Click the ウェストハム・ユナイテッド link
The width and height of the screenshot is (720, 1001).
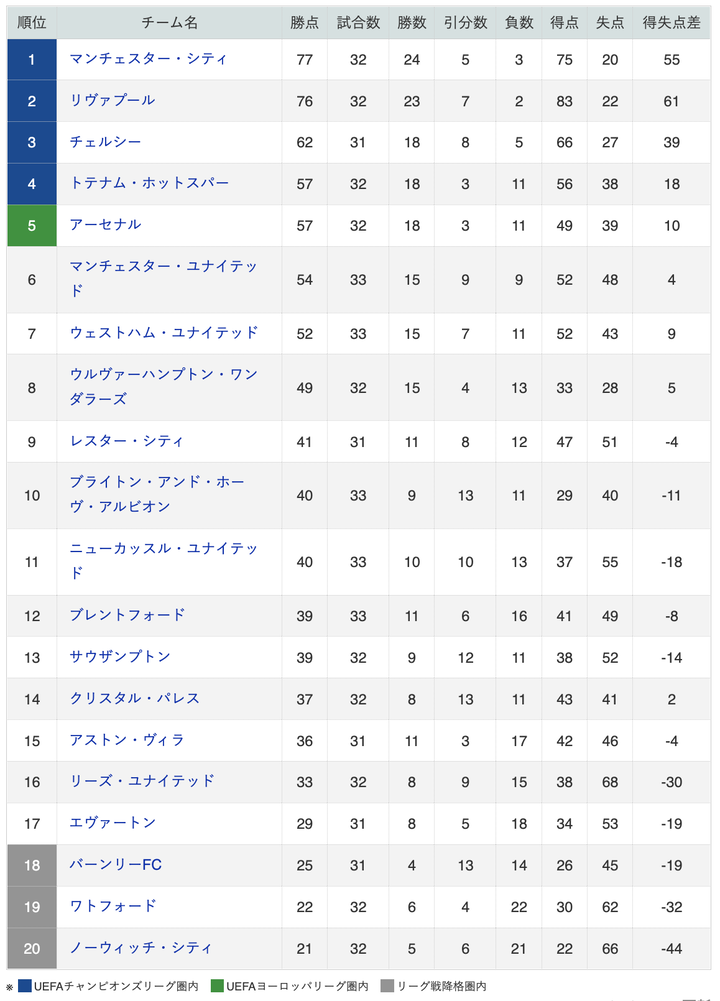click(x=163, y=332)
